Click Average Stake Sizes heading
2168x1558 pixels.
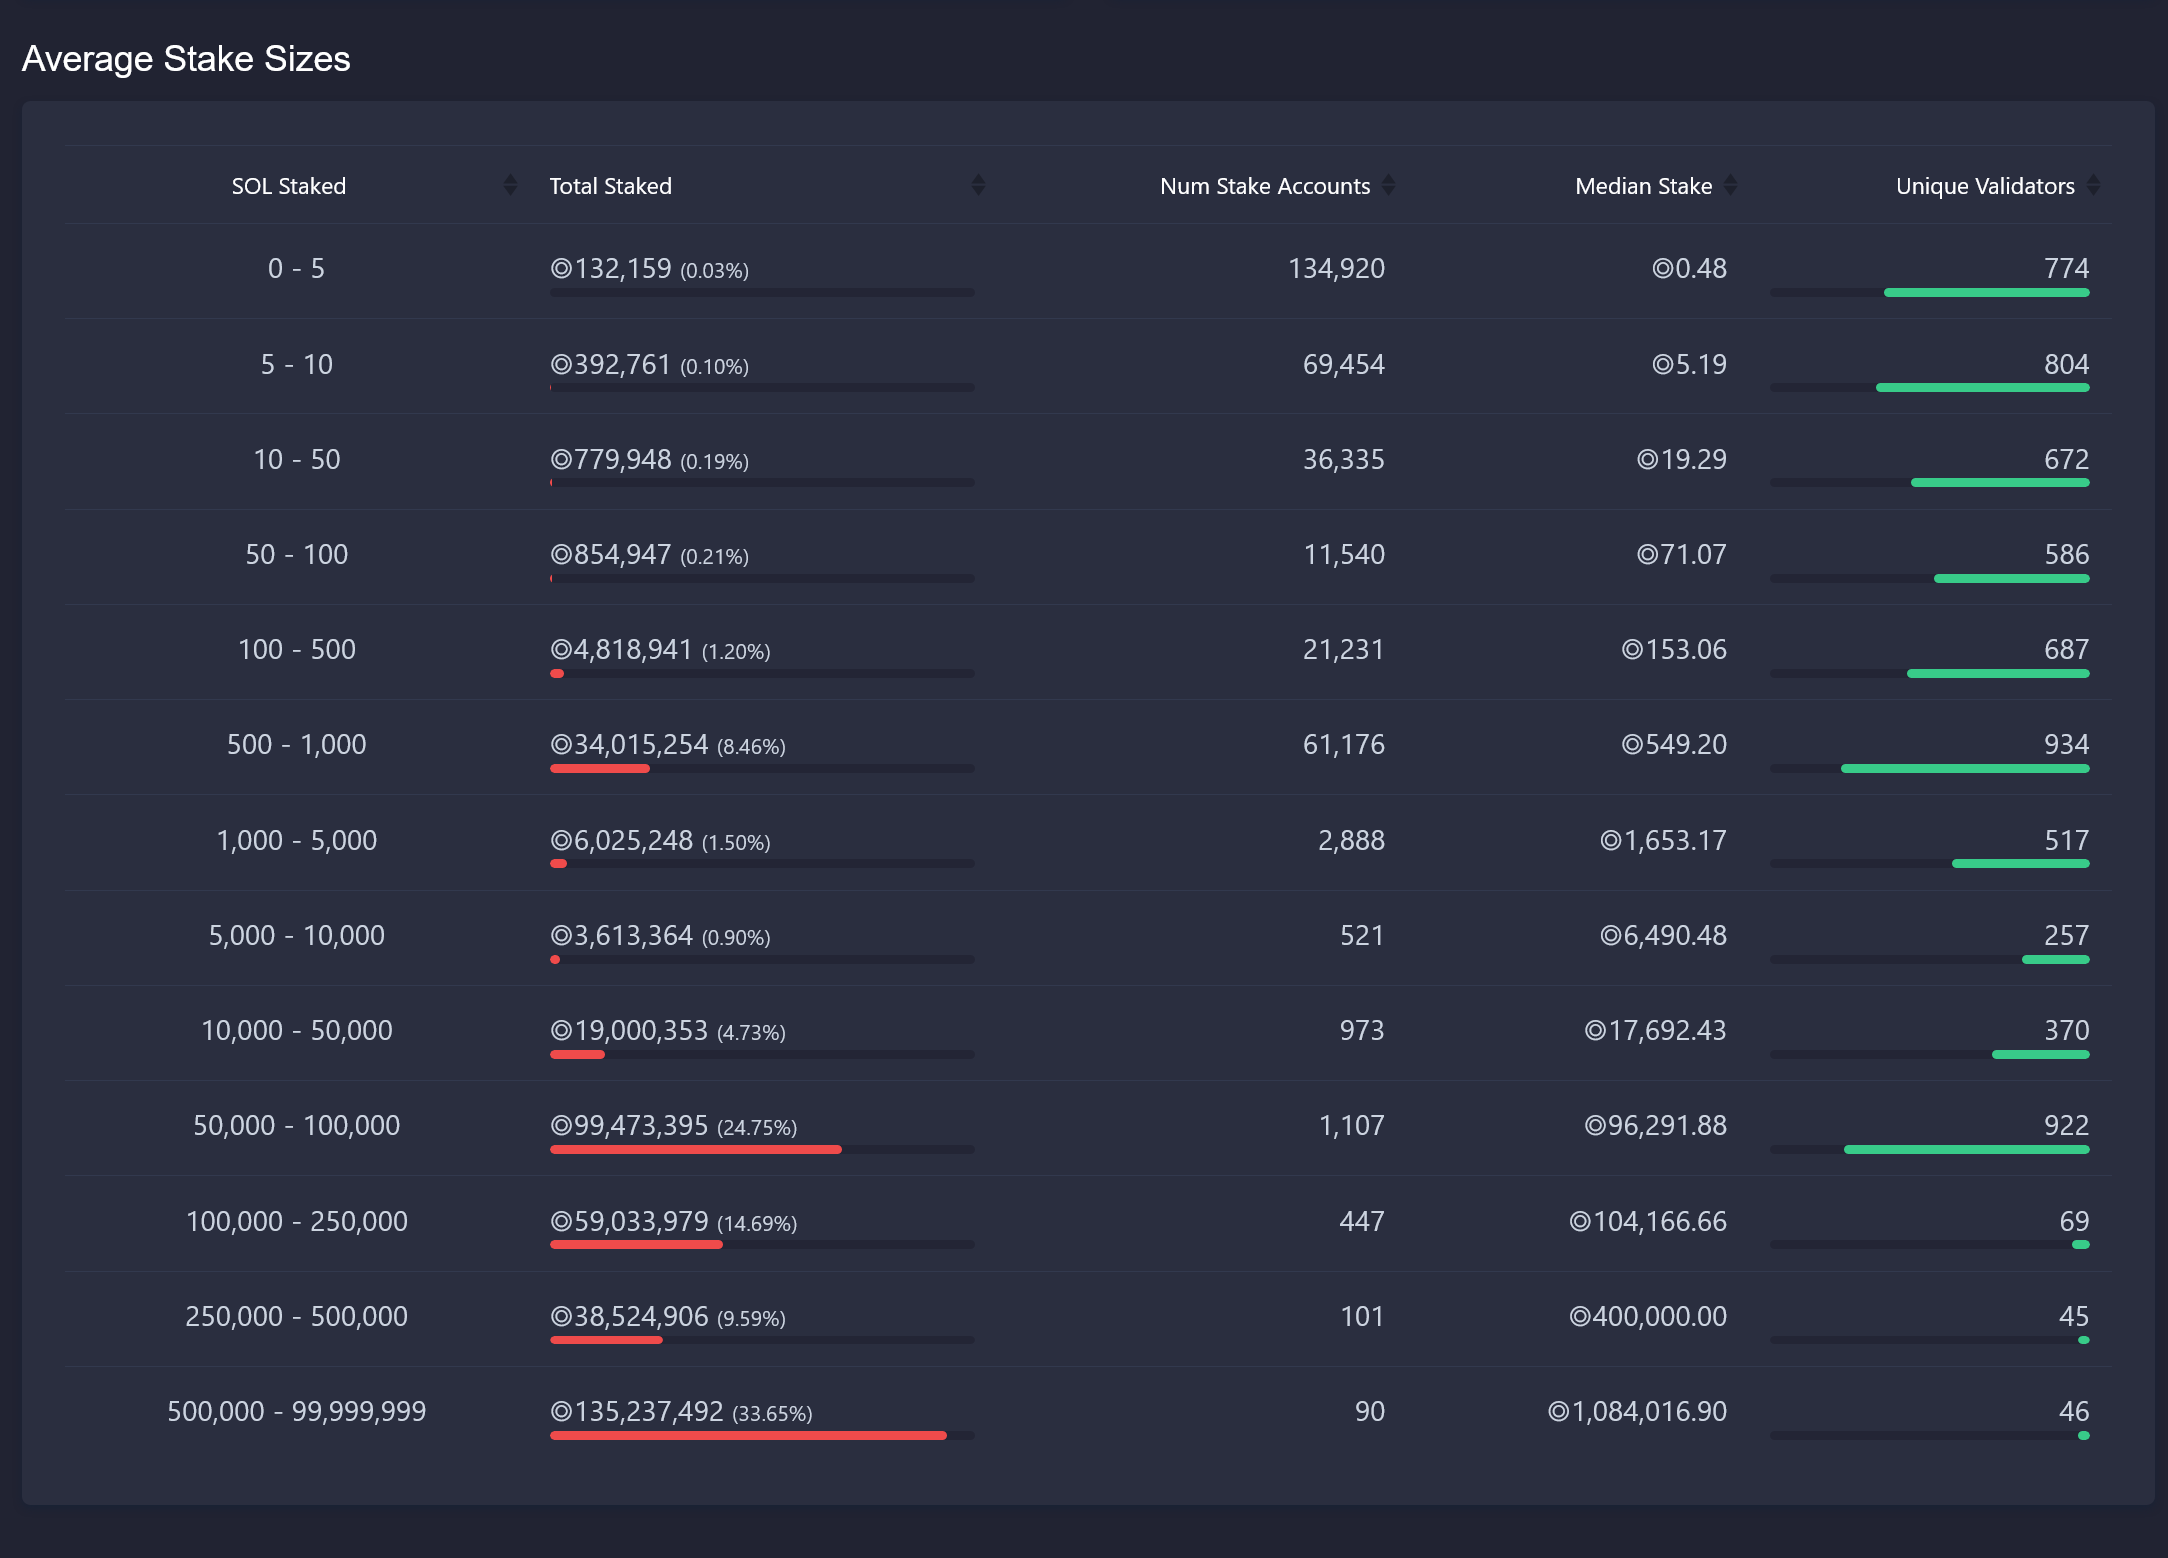186,59
